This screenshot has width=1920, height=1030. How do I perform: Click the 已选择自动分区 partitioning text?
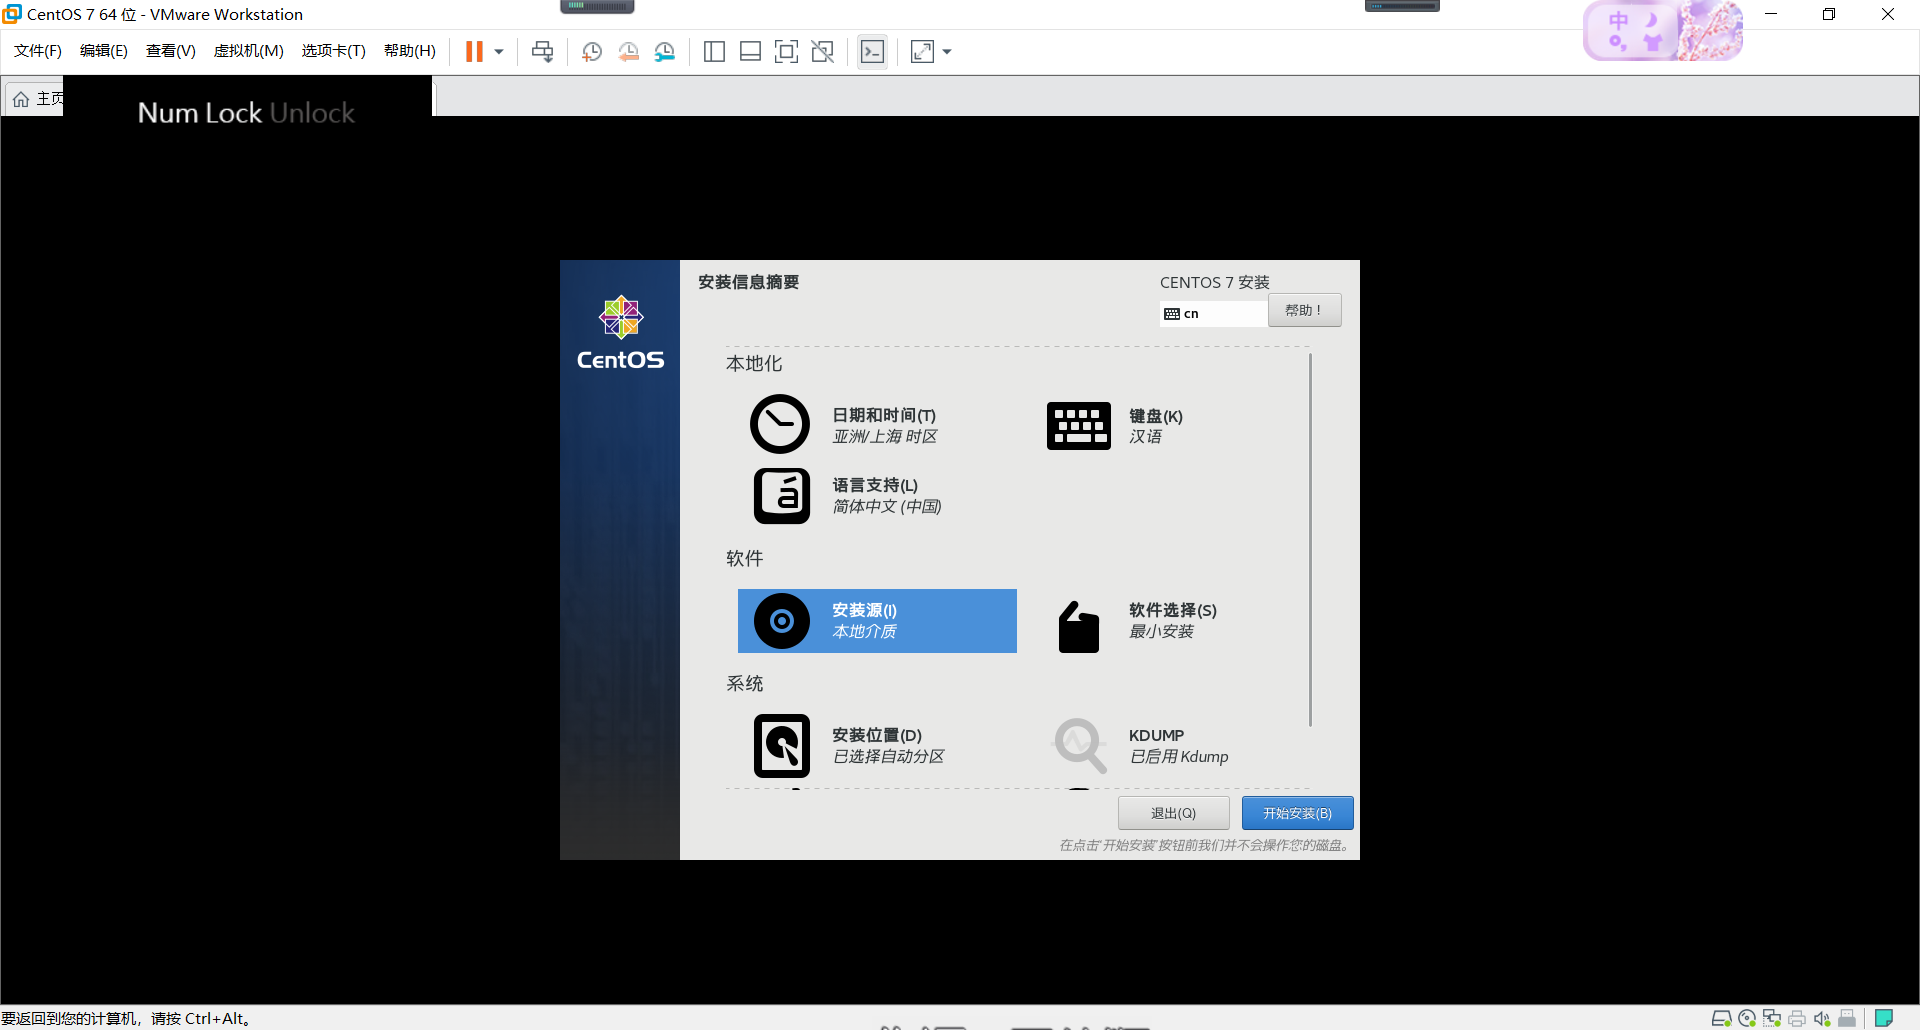click(888, 757)
